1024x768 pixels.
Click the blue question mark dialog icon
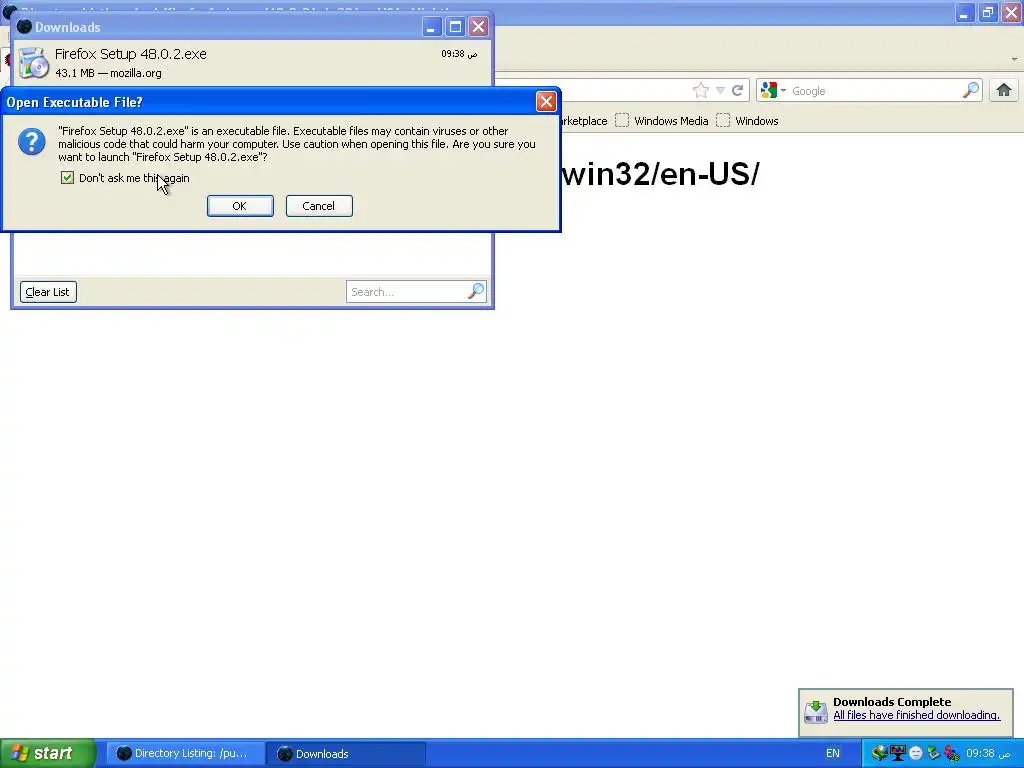(31, 142)
